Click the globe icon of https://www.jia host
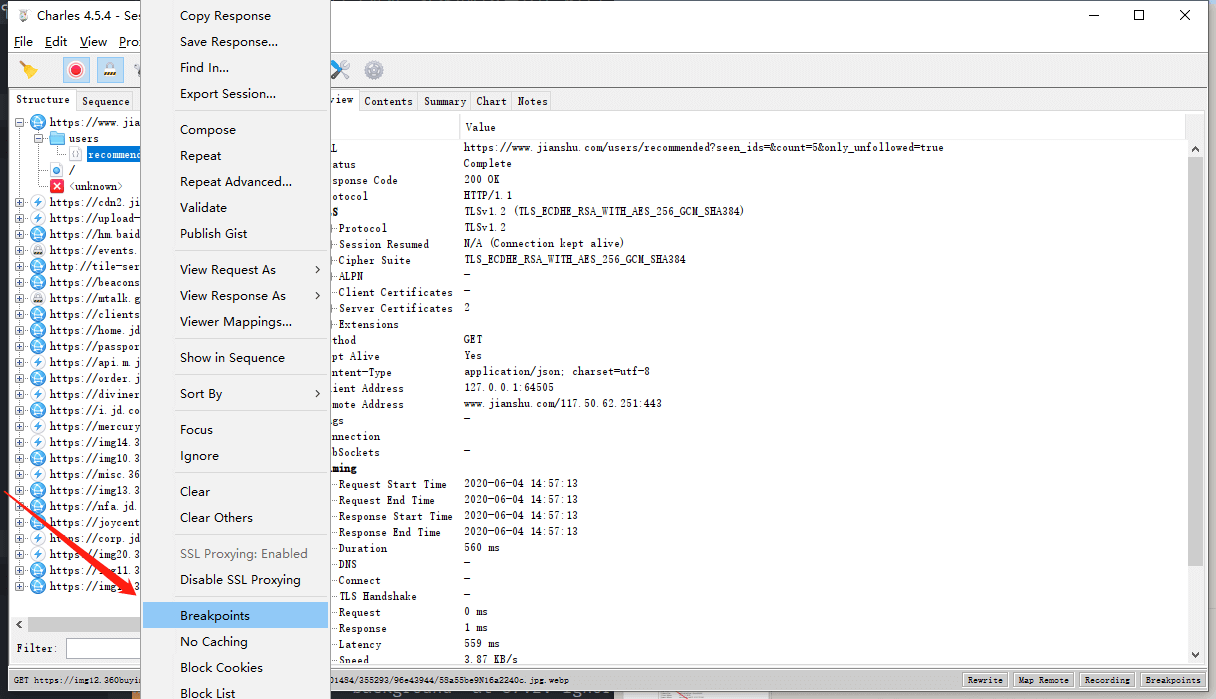The width and height of the screenshot is (1216, 699). point(38,122)
